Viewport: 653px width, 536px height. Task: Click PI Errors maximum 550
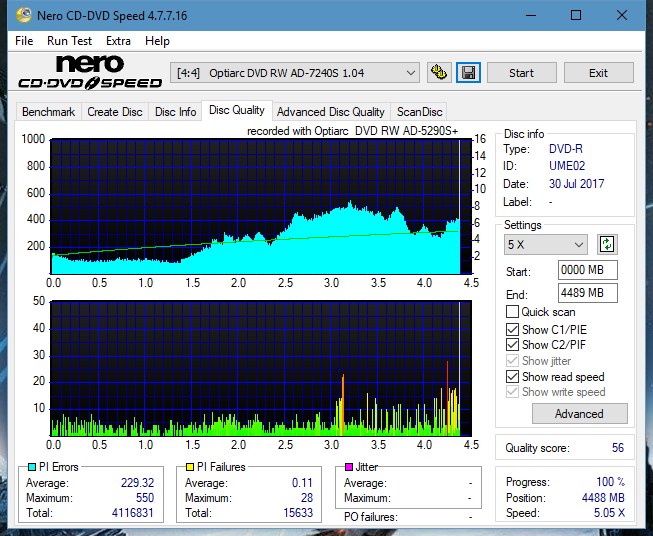point(145,498)
